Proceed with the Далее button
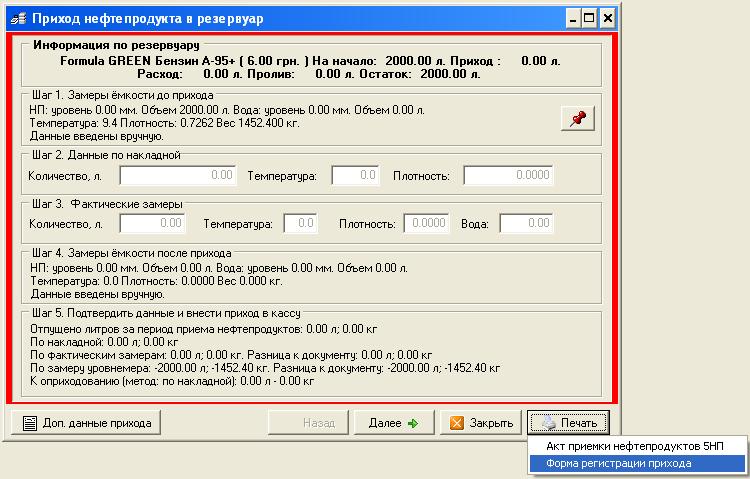The height and width of the screenshot is (479, 750). coord(394,423)
